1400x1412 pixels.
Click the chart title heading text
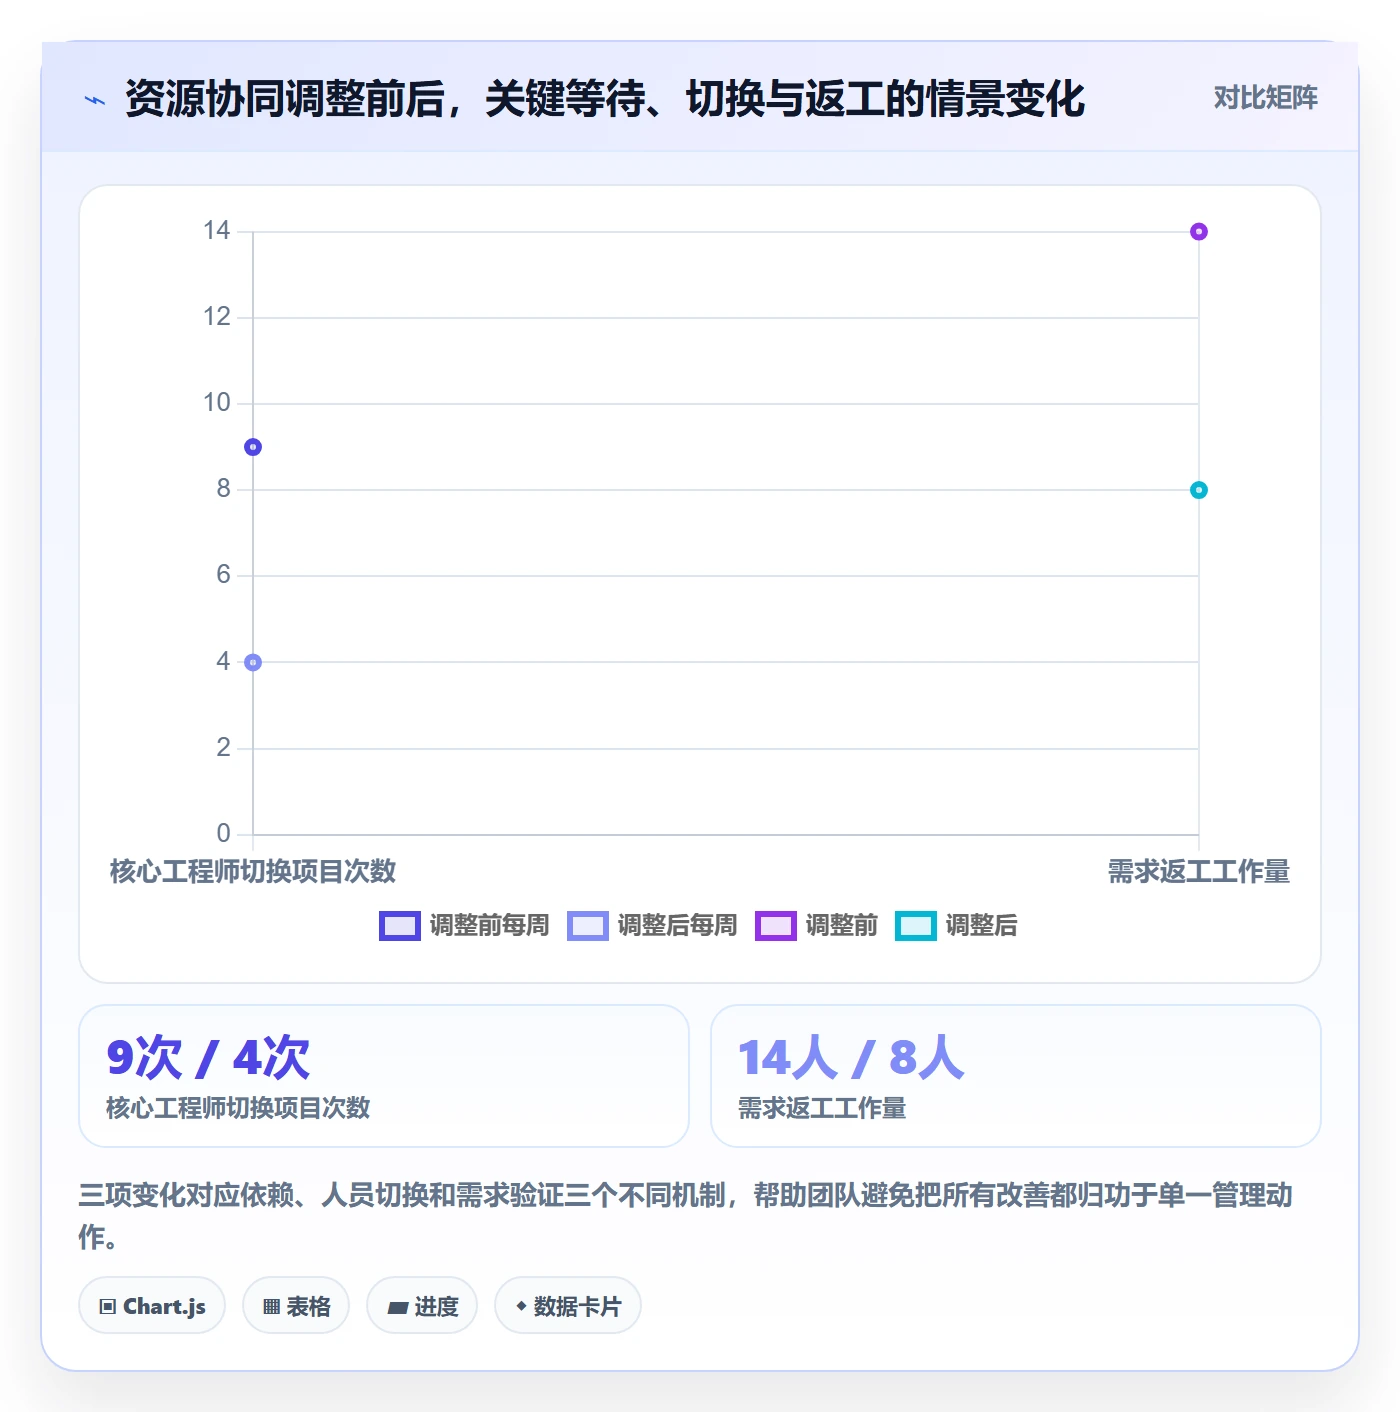(605, 99)
